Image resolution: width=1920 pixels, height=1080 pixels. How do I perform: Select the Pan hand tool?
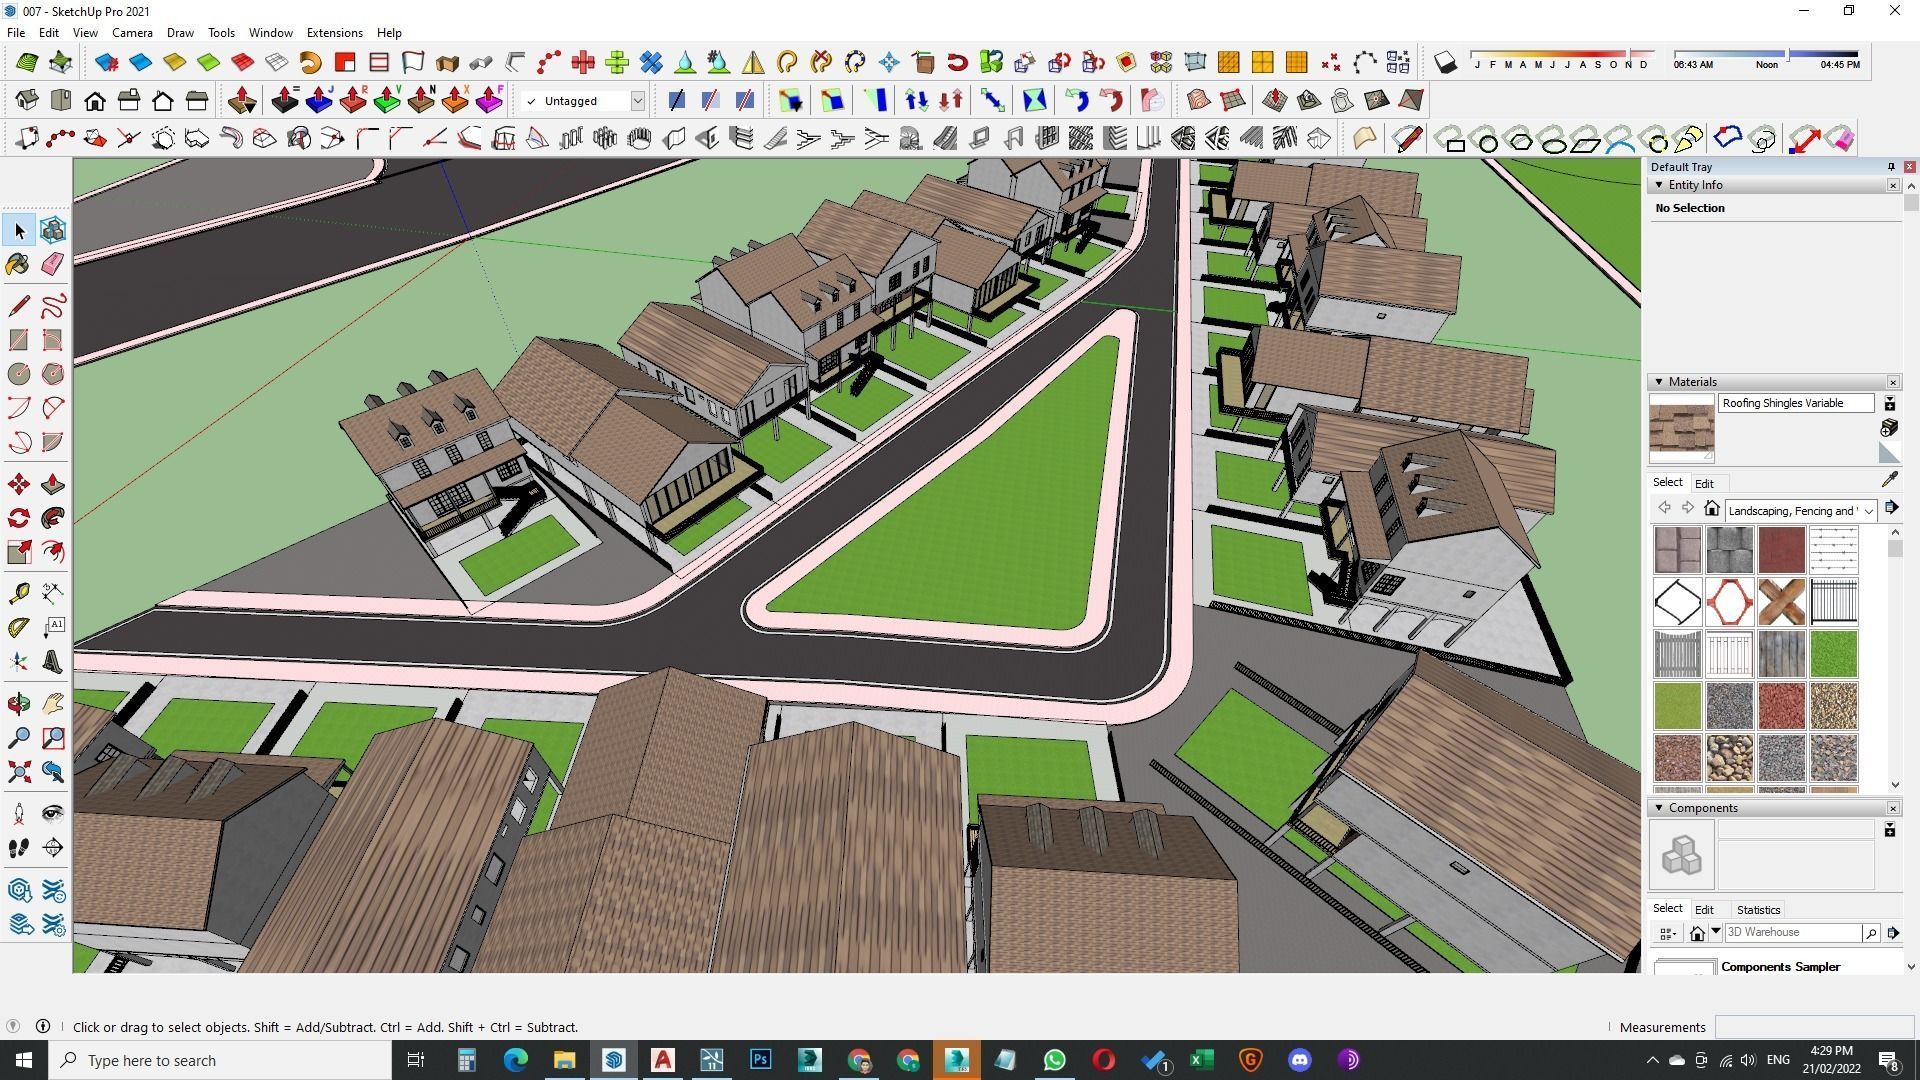tap(53, 704)
